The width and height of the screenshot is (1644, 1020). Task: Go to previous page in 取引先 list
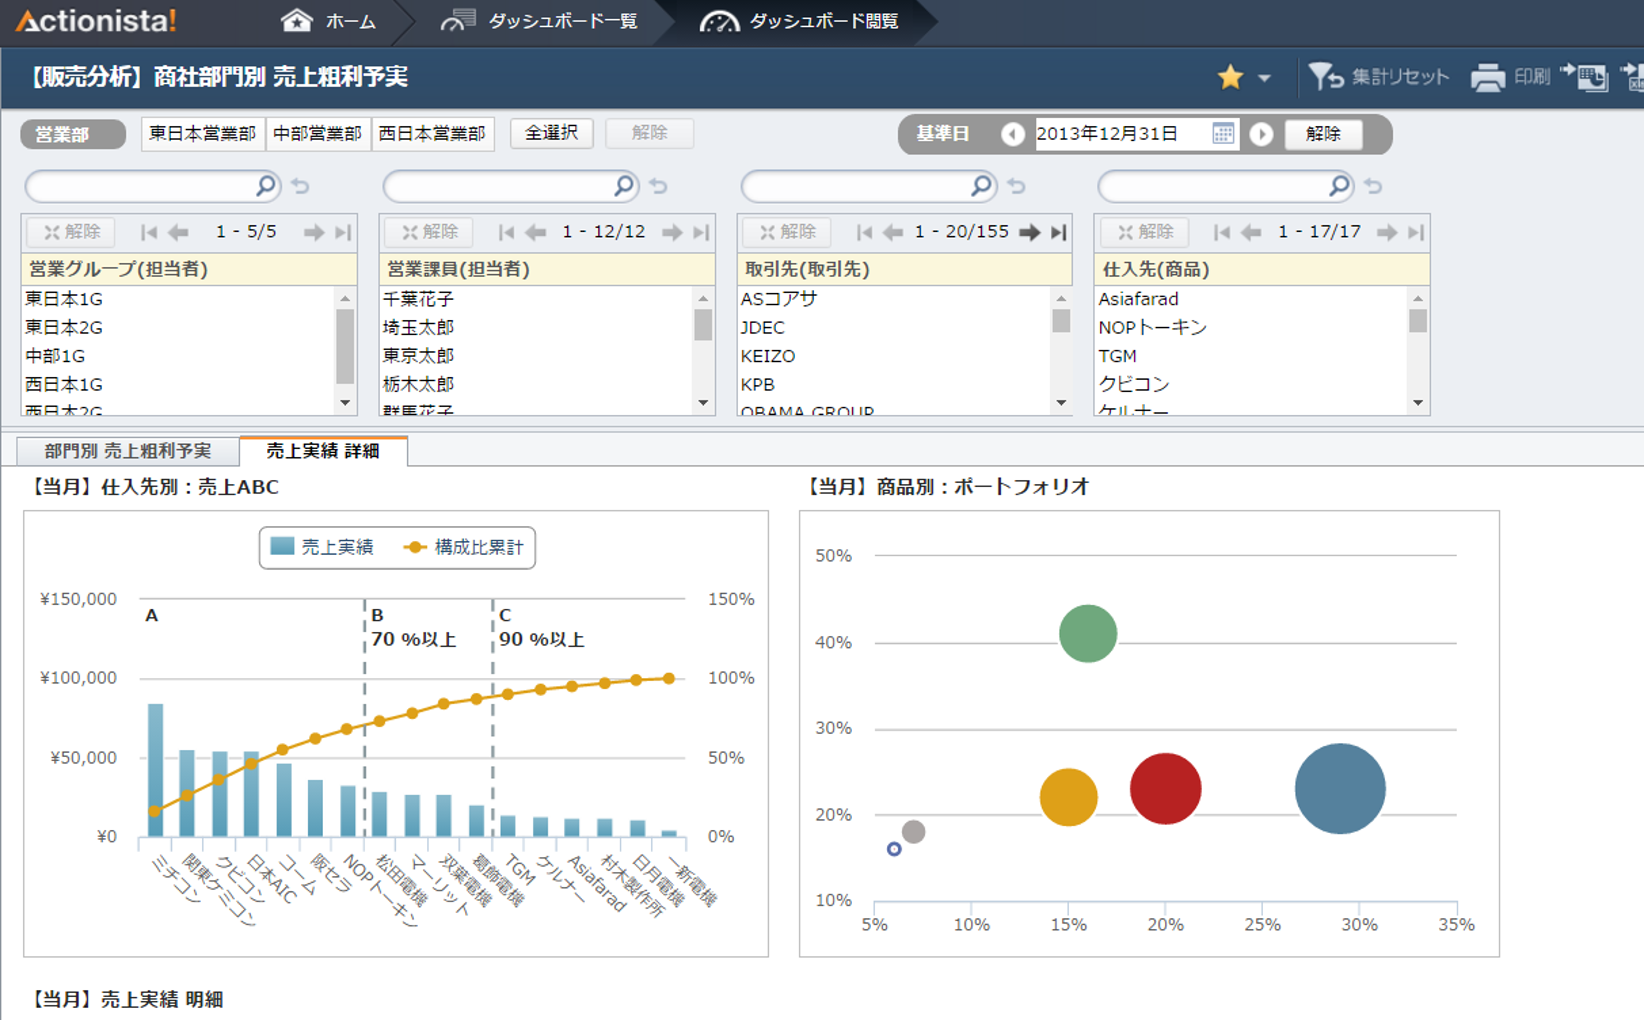pyautogui.click(x=893, y=232)
